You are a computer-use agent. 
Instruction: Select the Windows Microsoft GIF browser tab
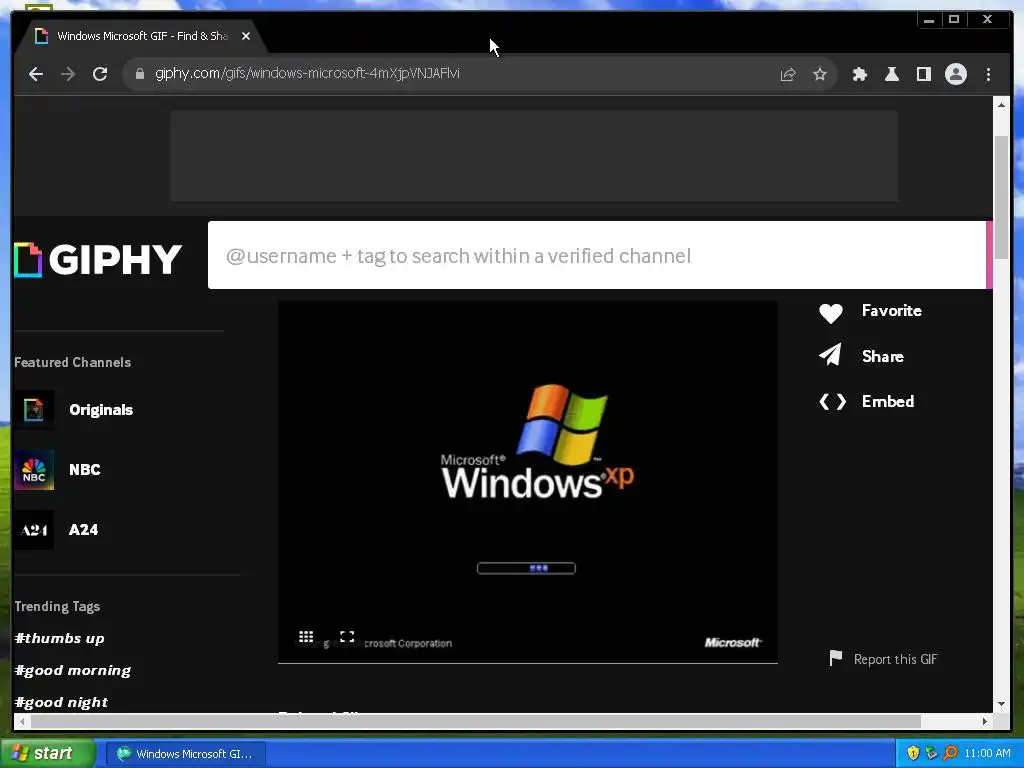tap(142, 36)
